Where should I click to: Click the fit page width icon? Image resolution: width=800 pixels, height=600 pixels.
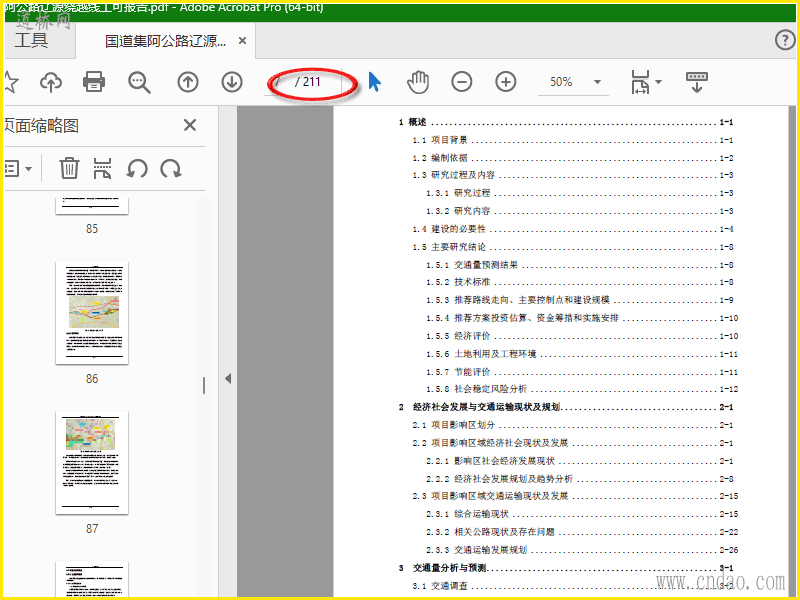click(640, 82)
